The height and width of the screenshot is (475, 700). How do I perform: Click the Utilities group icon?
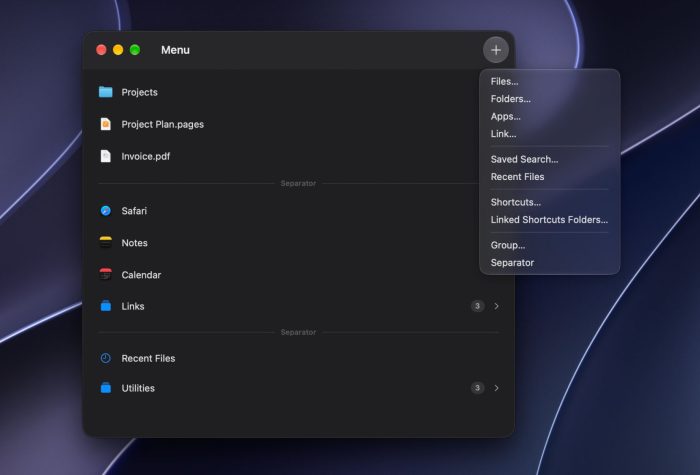(x=105, y=388)
